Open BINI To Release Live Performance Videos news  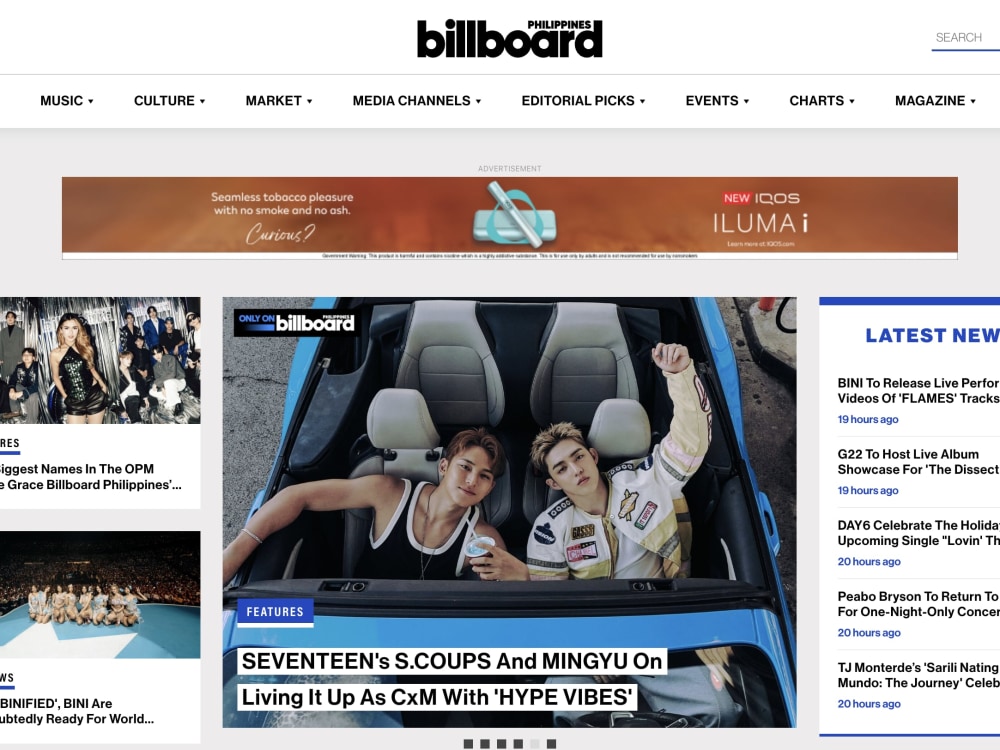click(x=918, y=390)
